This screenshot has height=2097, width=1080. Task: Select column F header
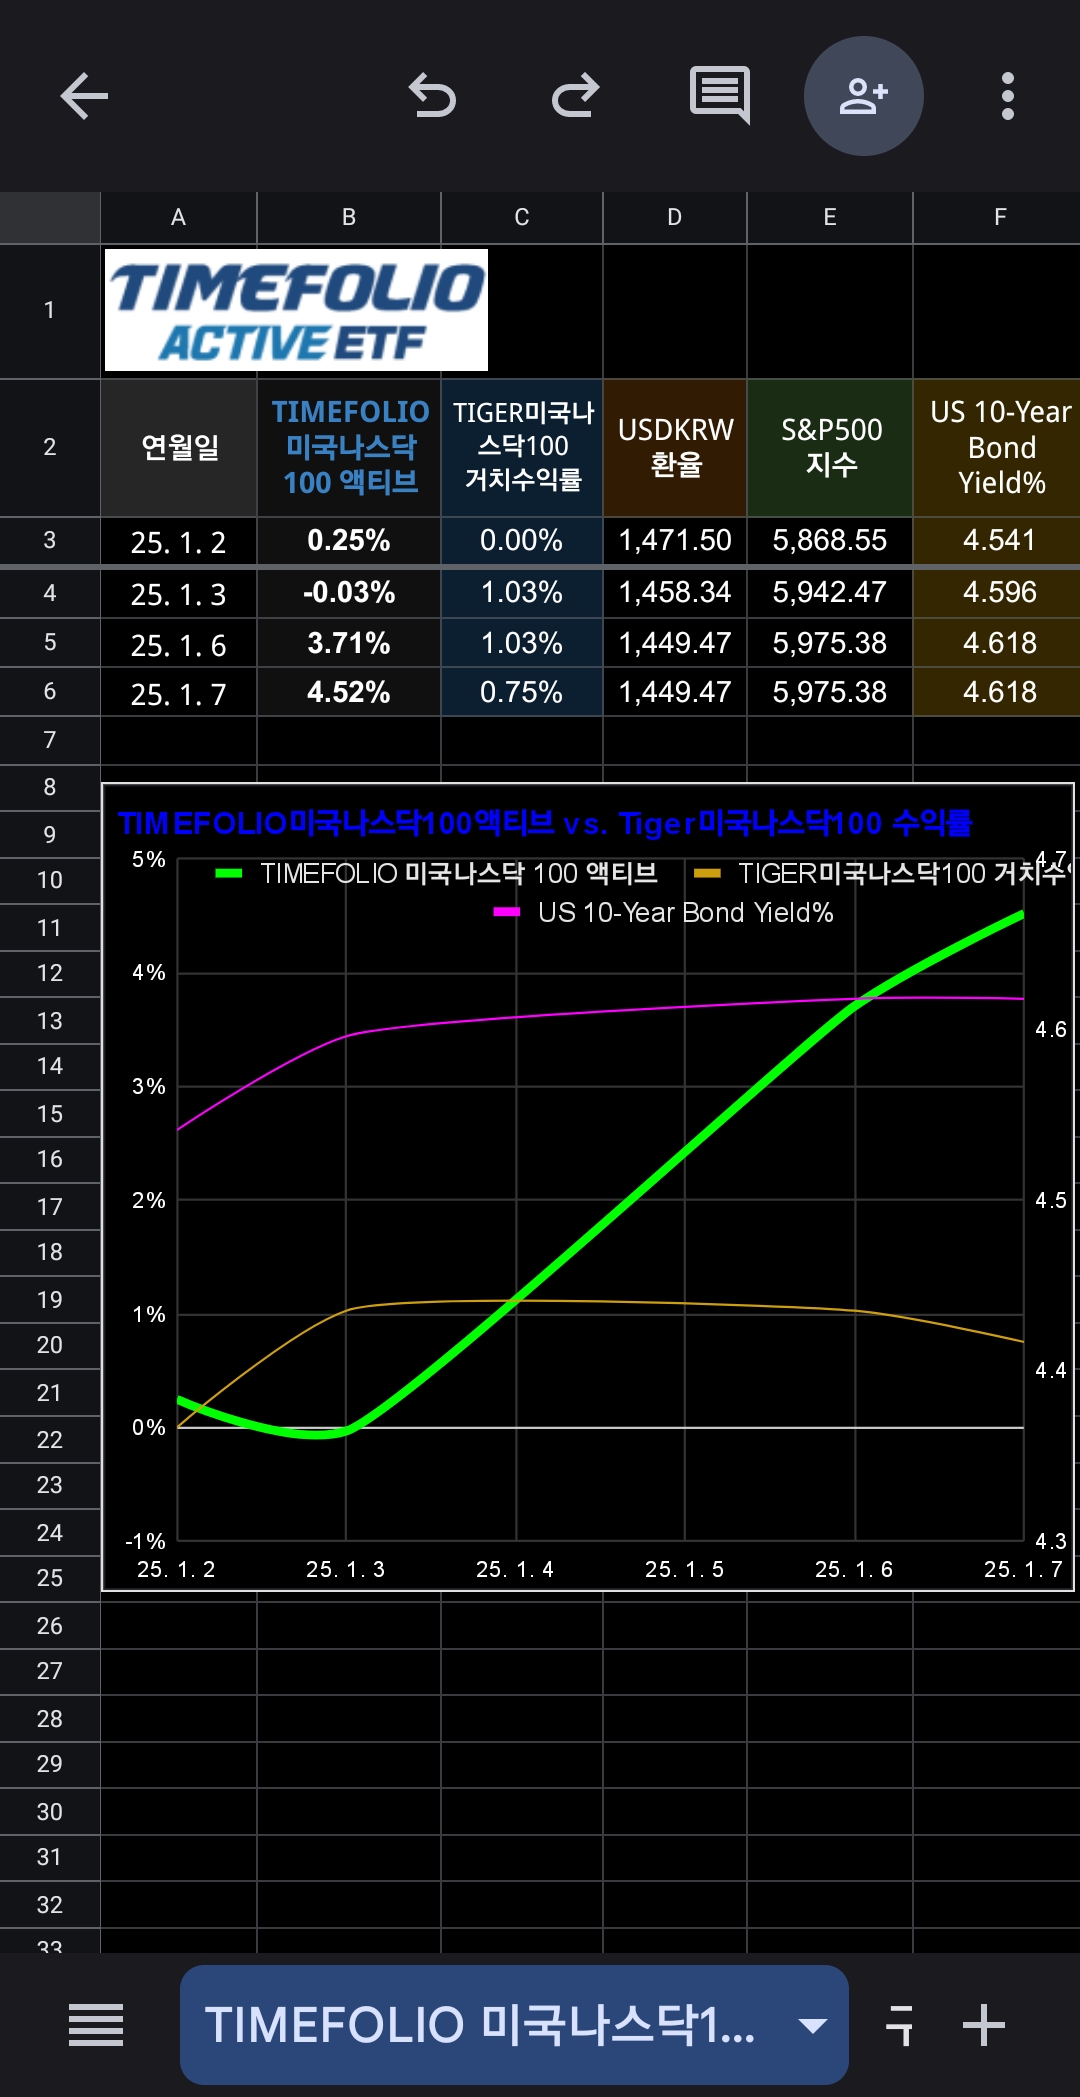[x=997, y=218]
